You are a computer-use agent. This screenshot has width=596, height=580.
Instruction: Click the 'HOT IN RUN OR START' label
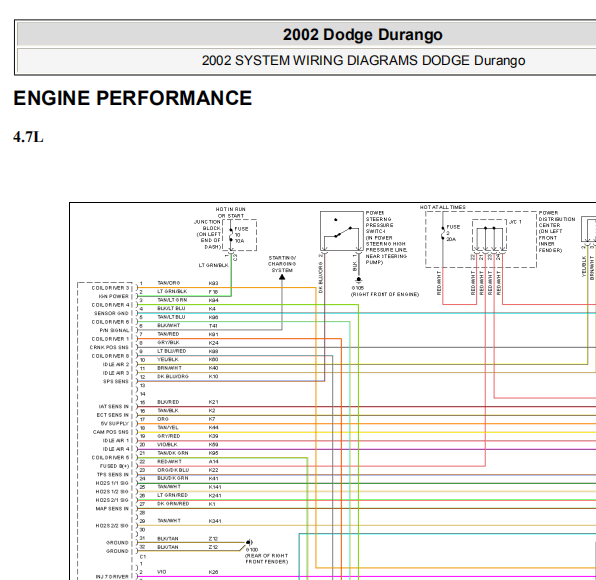[x=231, y=212]
